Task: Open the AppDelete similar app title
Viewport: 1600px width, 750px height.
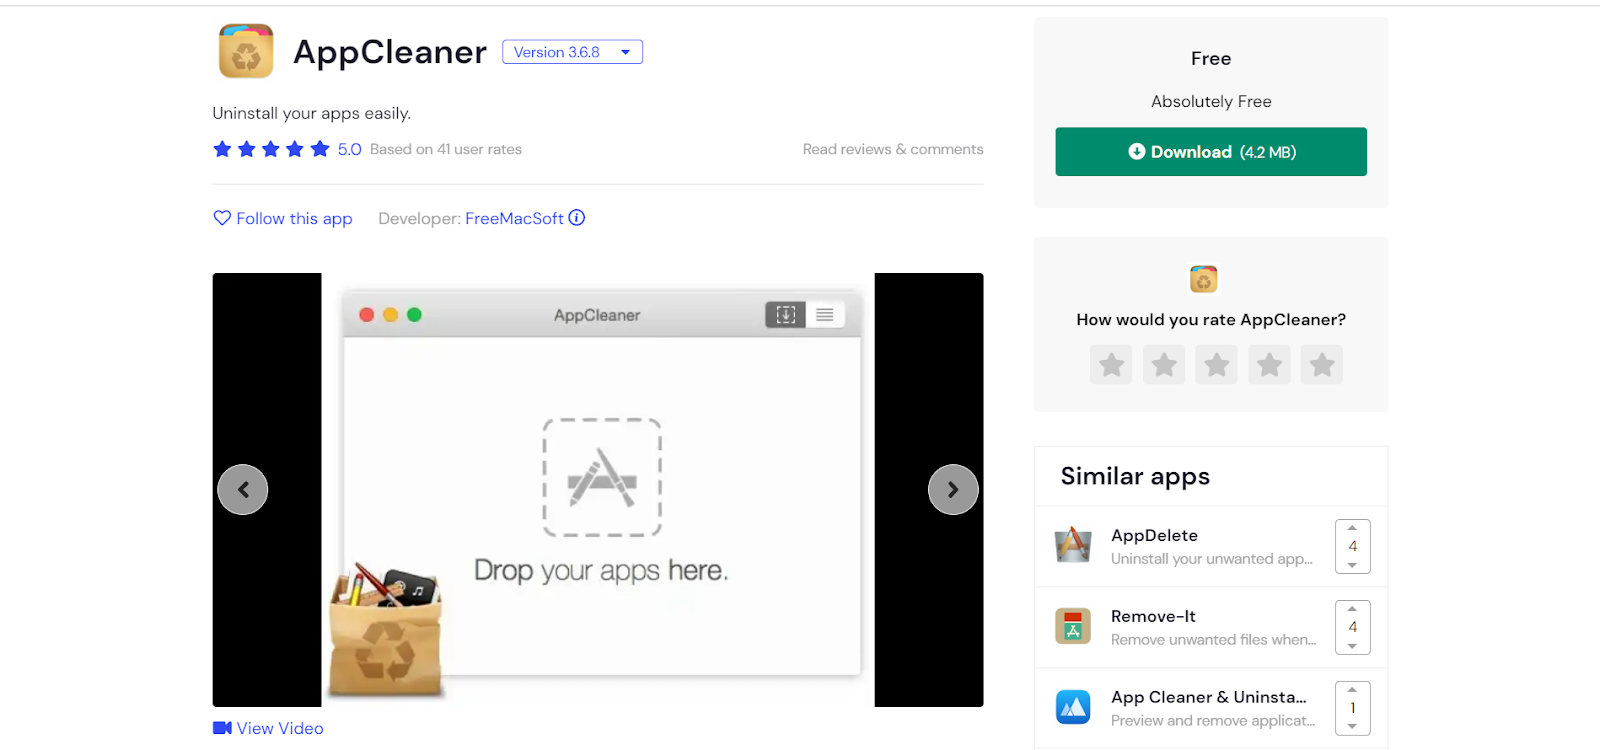Action: click(x=1154, y=535)
